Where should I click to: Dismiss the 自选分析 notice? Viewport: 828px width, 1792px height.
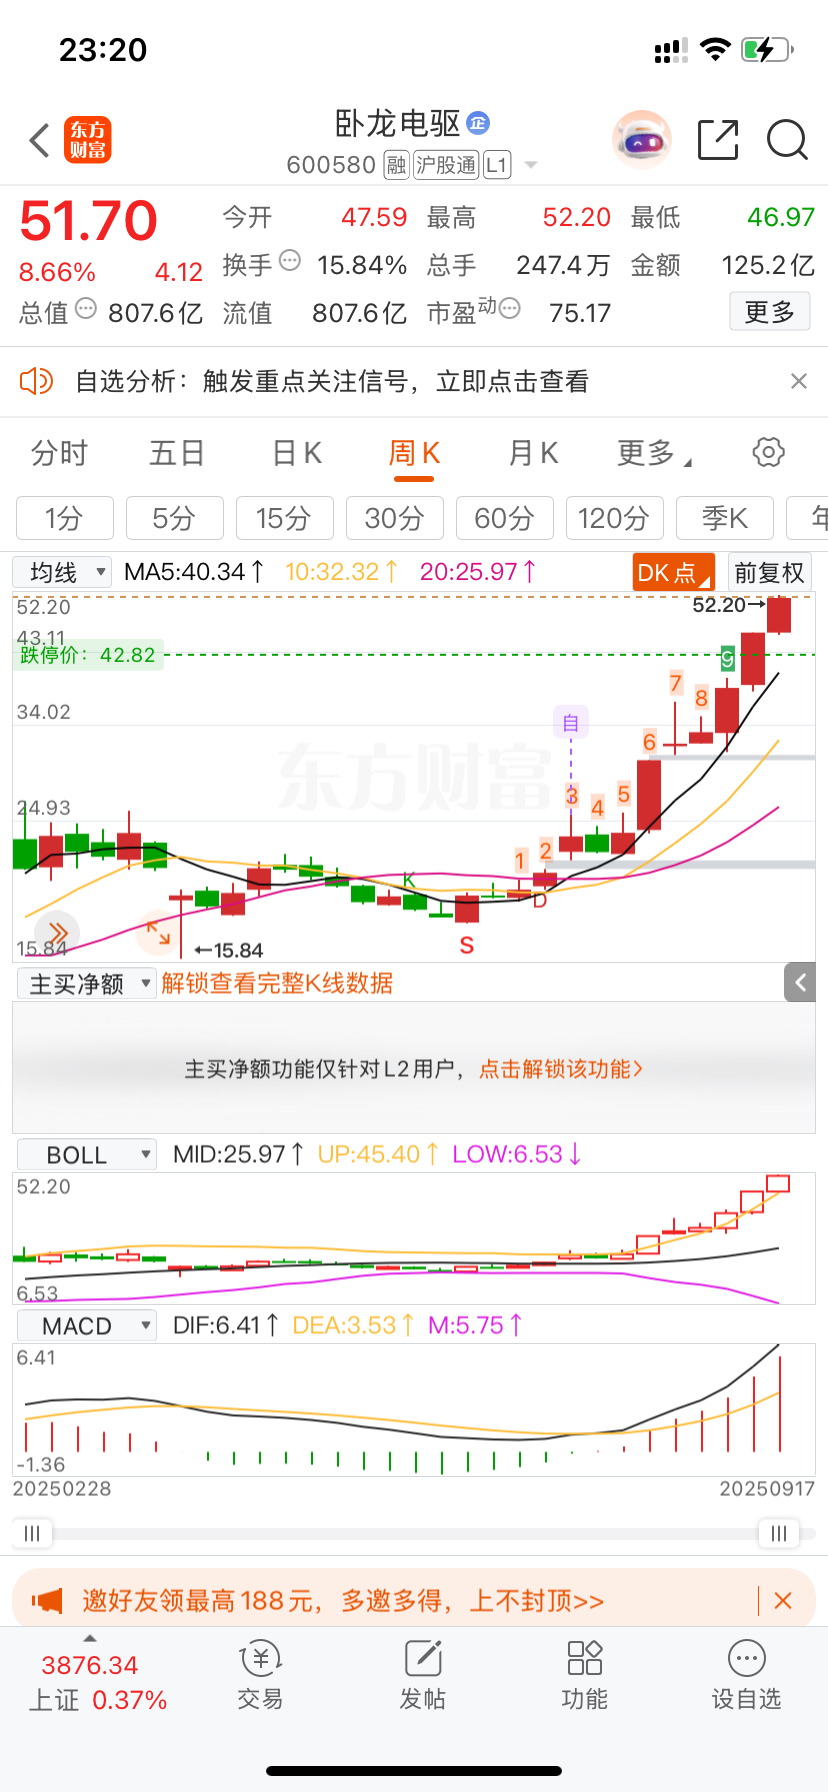point(798,381)
